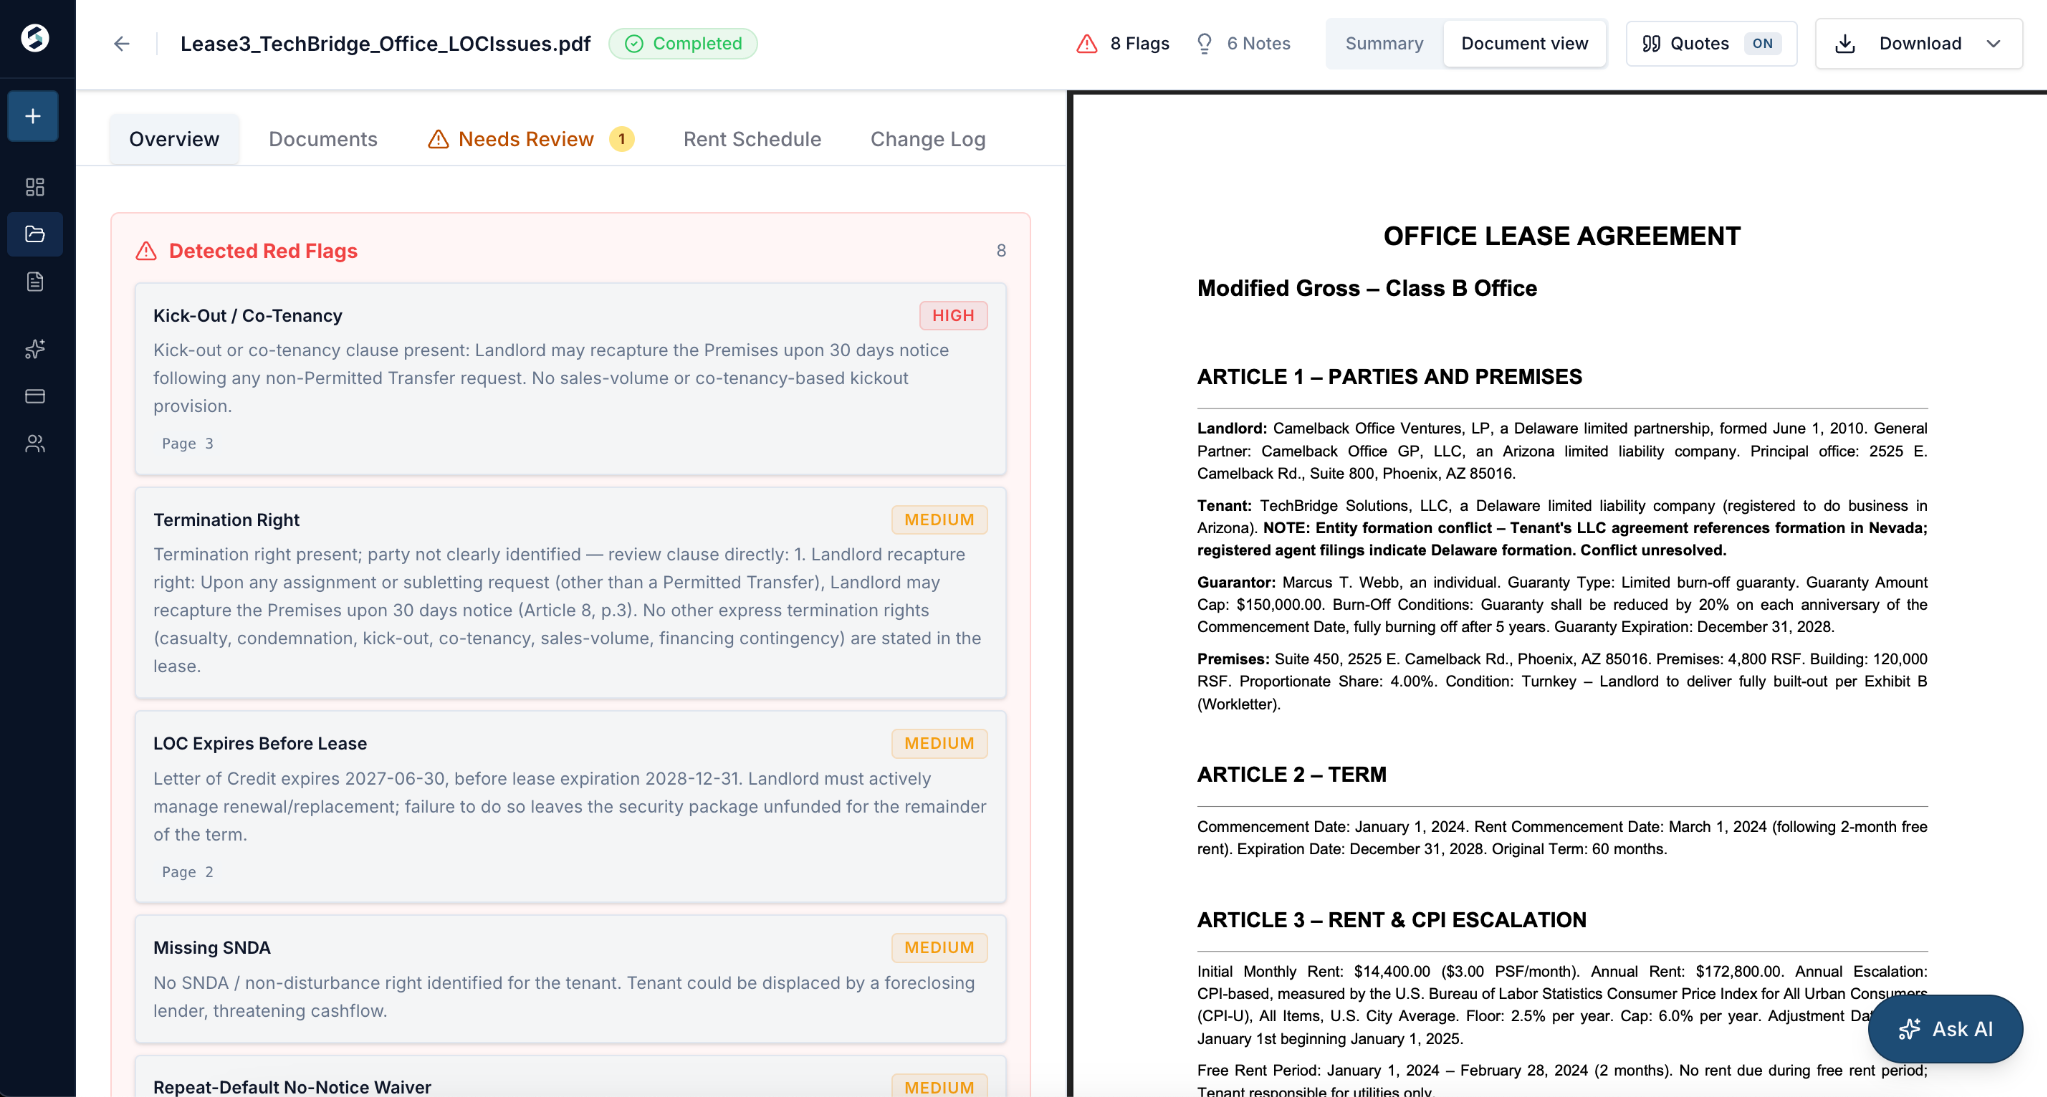This screenshot has width=2047, height=1097.
Task: Expand the Download dropdown chevron
Action: (1993, 44)
